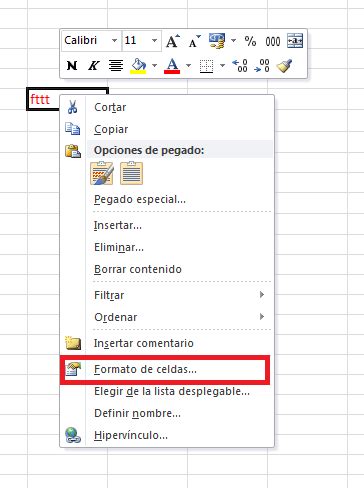Screen dimensions: 364x488
Task: Click the clipboard icon beside Opciones de pegado
Action: tap(73, 151)
